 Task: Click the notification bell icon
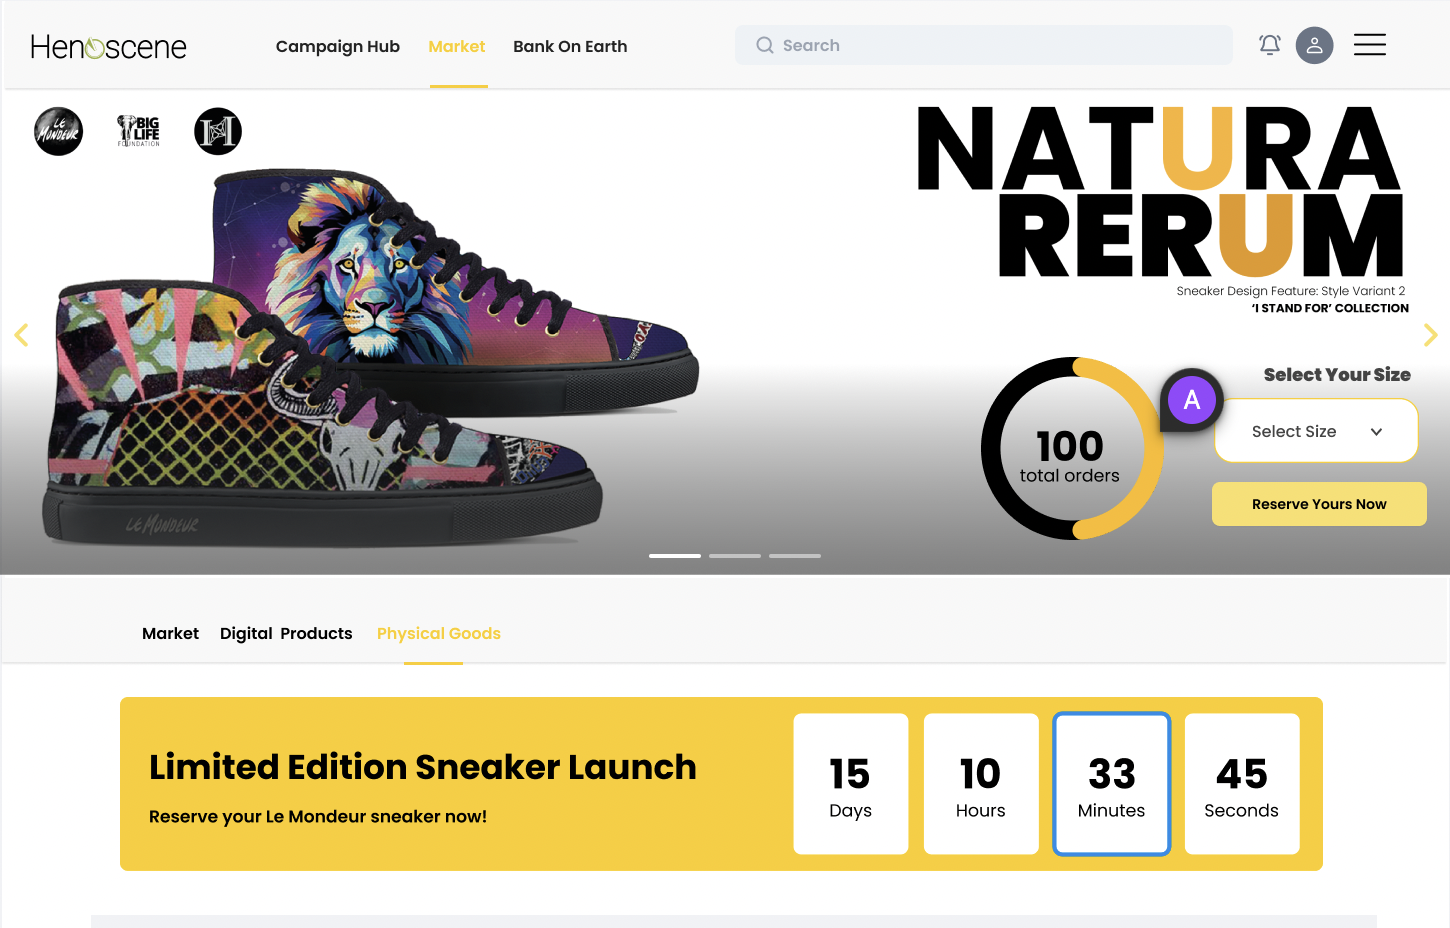[x=1270, y=45]
